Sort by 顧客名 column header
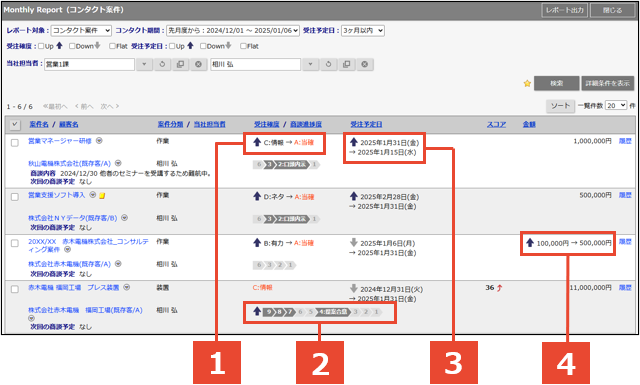The image size is (640, 385). 69,124
